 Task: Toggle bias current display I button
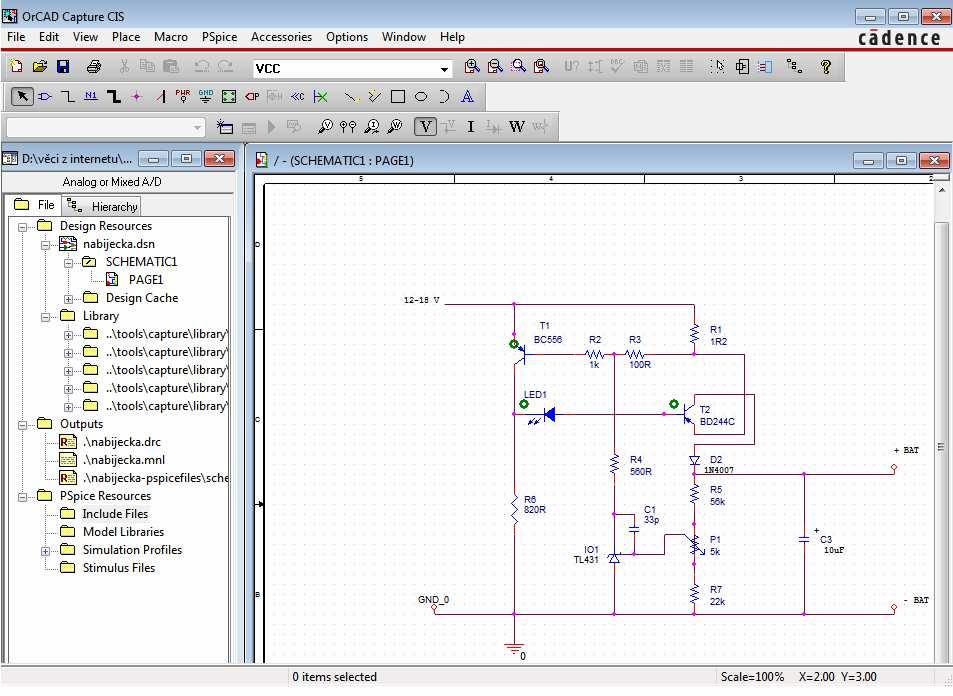click(x=470, y=127)
